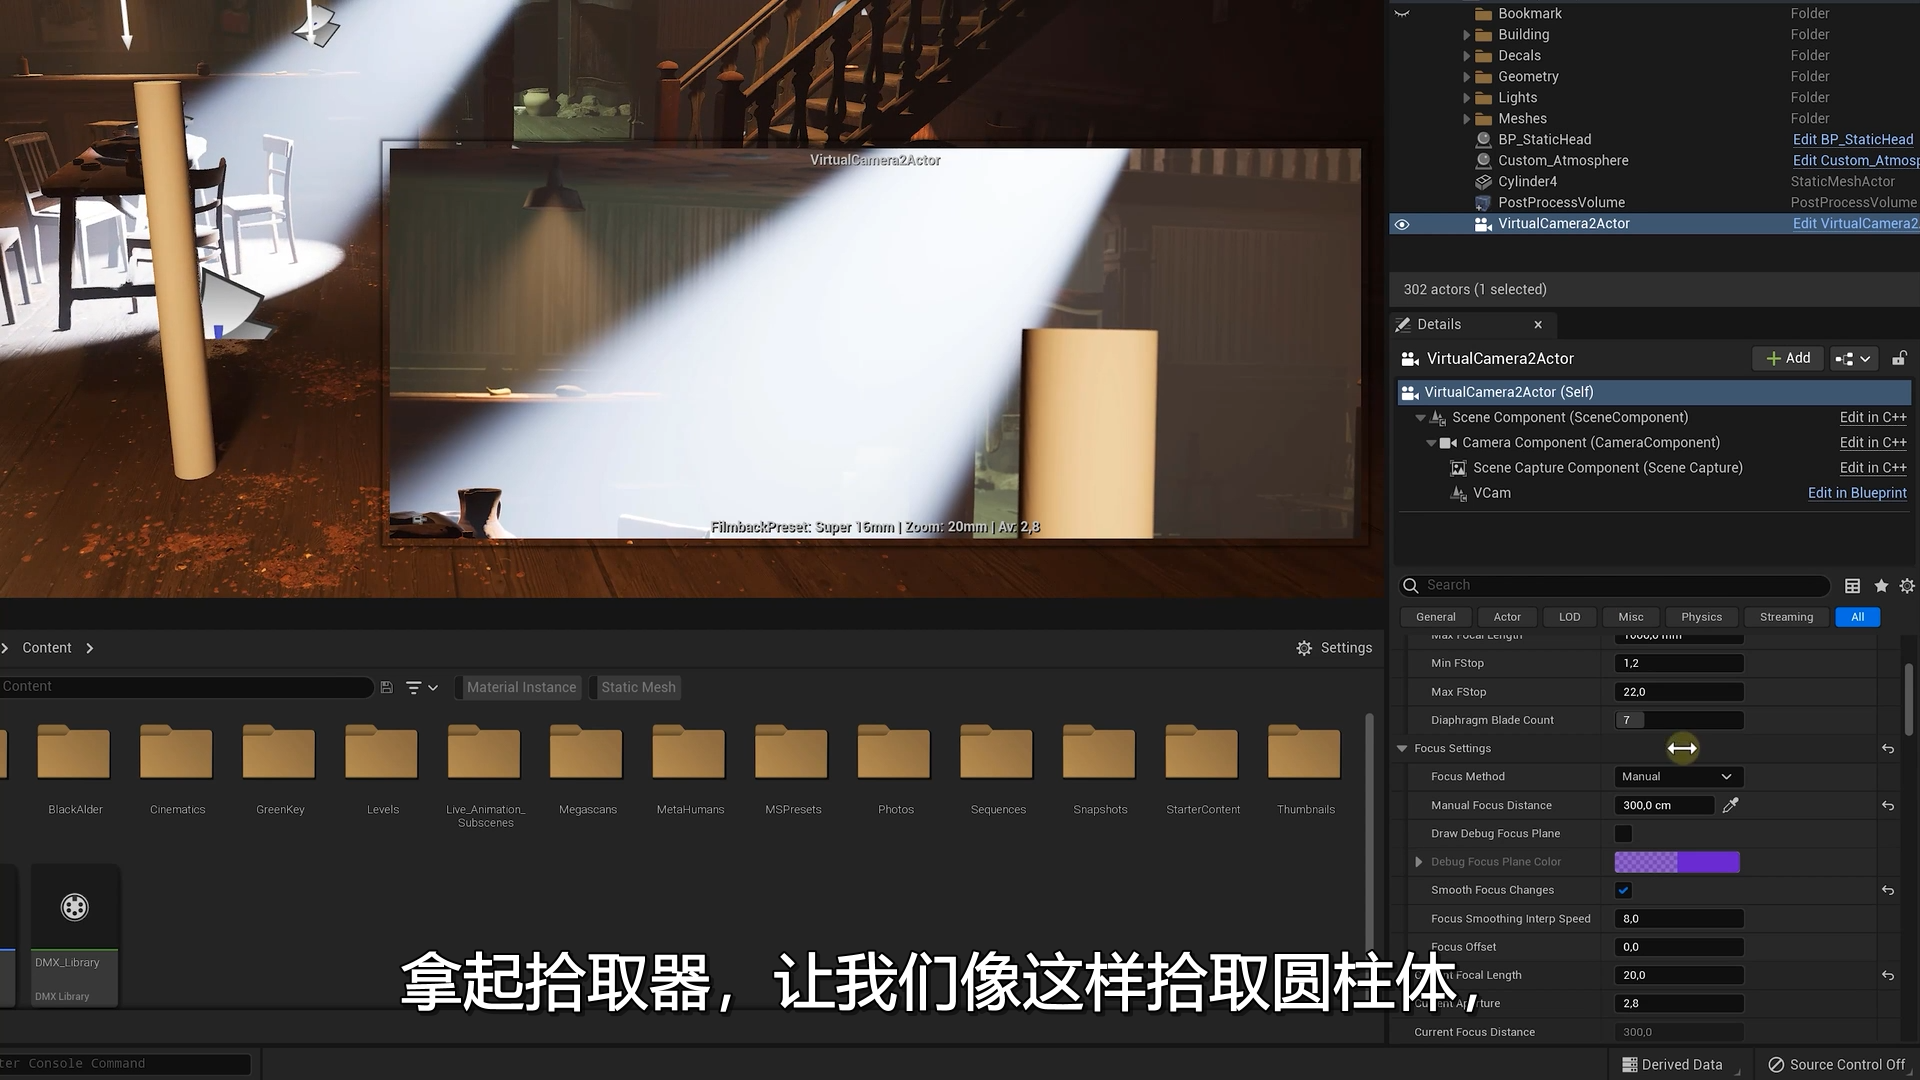
Task: Reset Manual Focus Distance to default
Action: pyautogui.click(x=1888, y=805)
